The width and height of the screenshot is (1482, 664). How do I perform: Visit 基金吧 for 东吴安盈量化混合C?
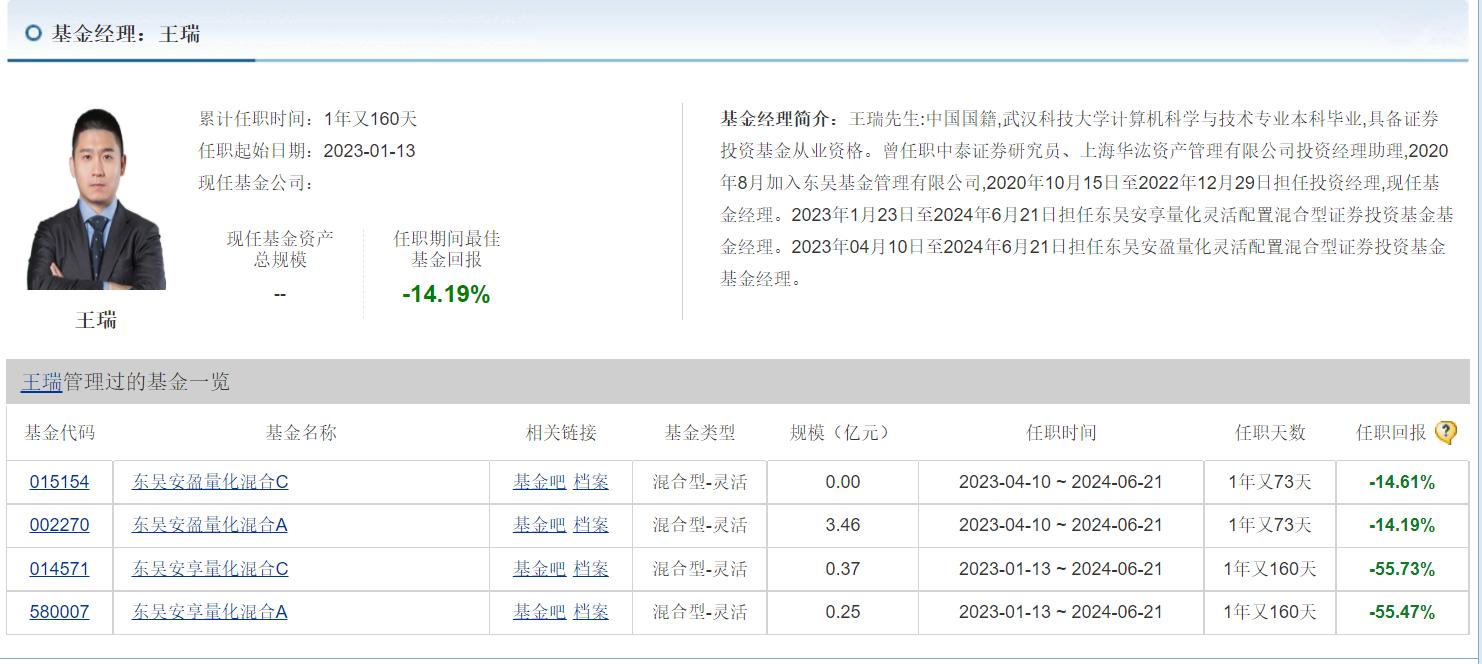[x=539, y=482]
